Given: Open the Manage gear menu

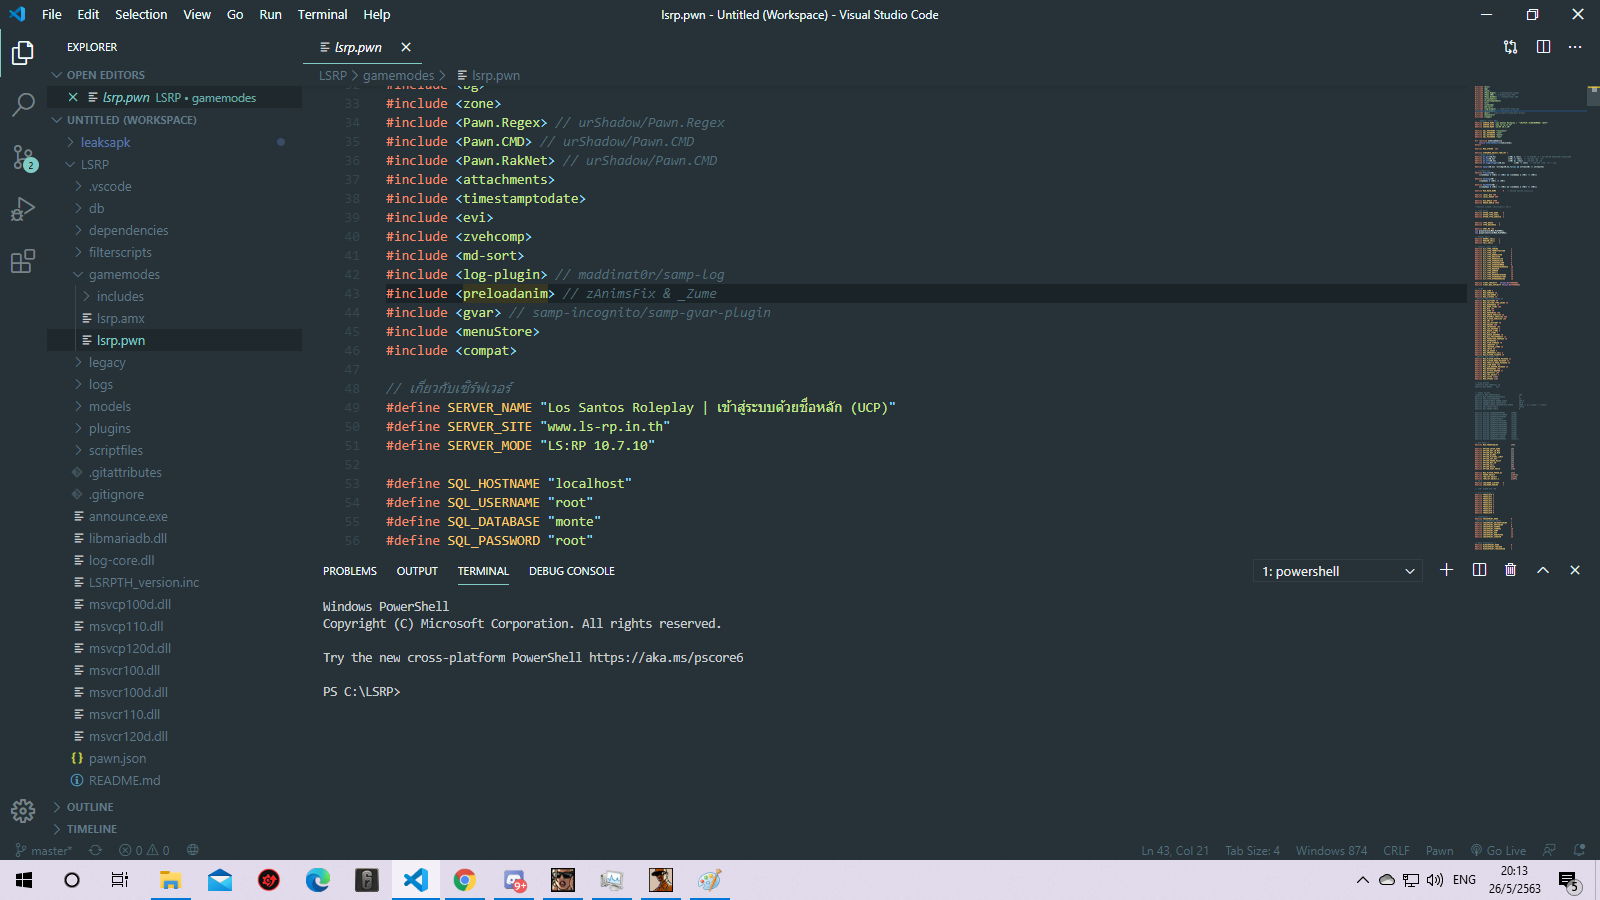Looking at the screenshot, I should click(x=23, y=810).
